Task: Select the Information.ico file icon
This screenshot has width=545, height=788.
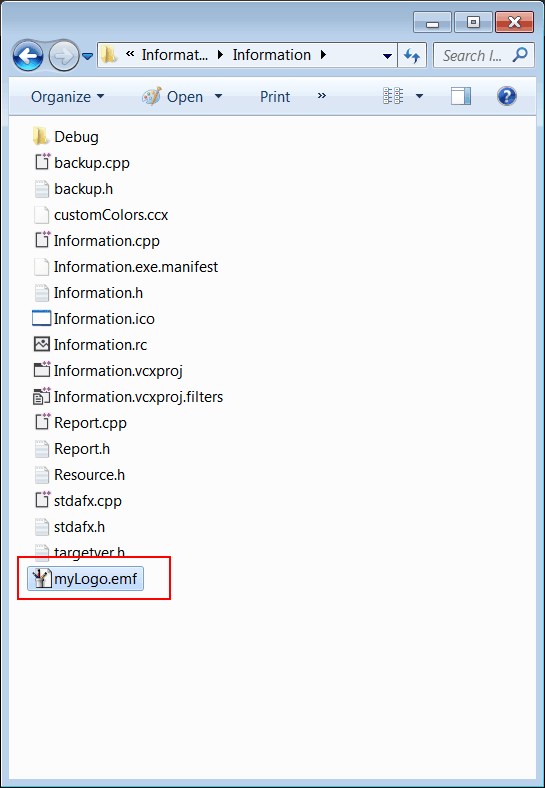Action: coord(42,319)
